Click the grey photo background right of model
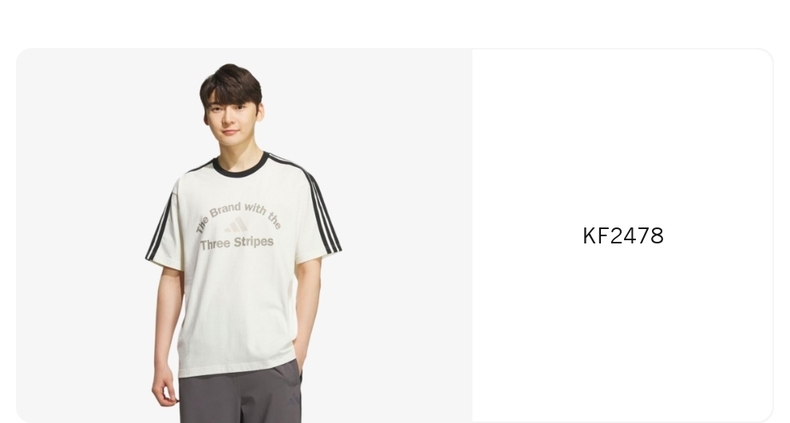This screenshot has height=423, width=790. (x=403, y=236)
